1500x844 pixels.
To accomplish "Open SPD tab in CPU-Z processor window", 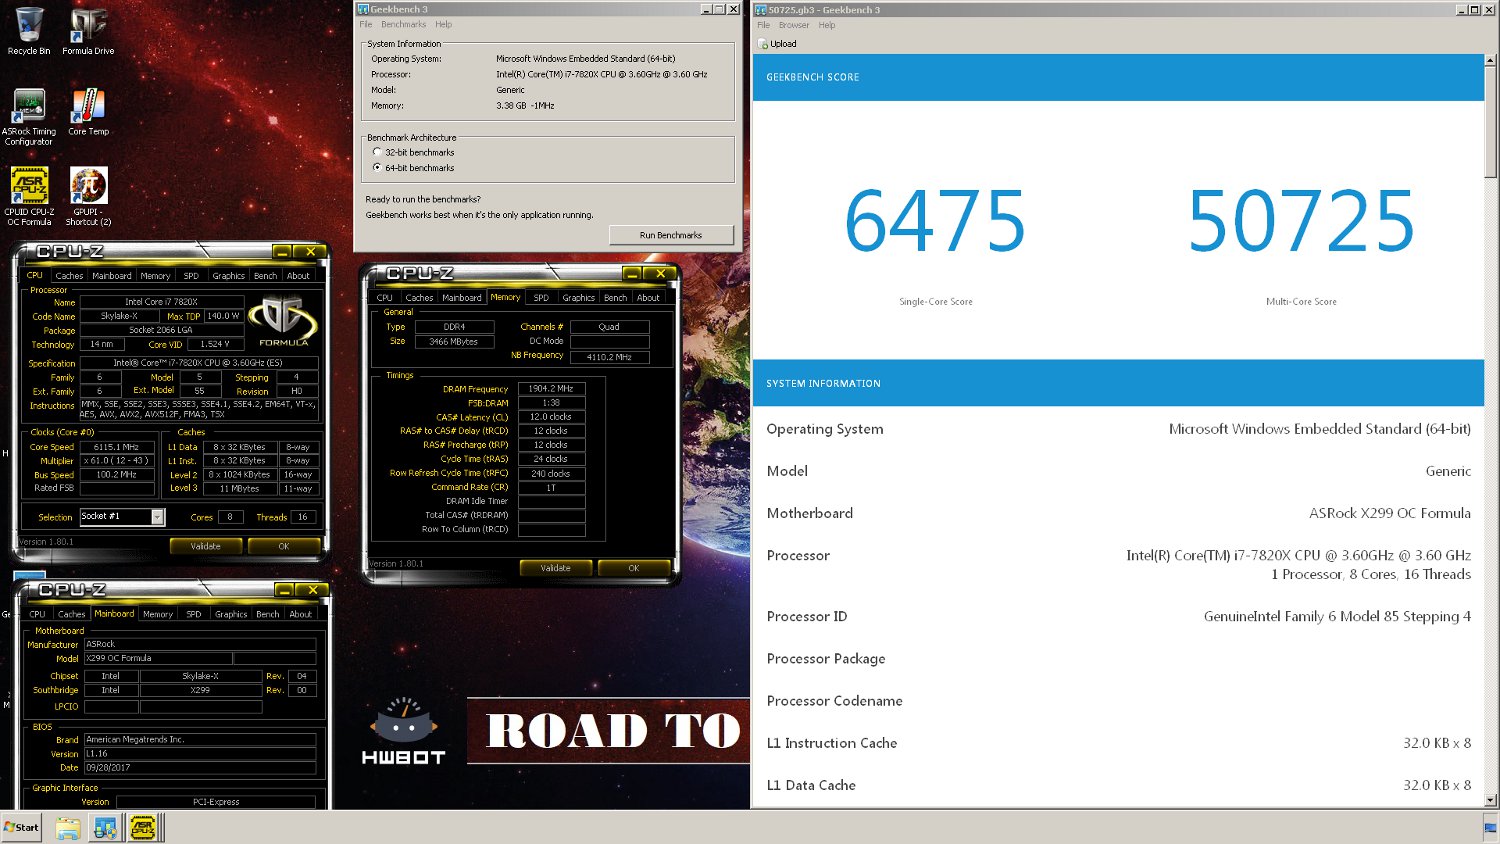I will point(191,276).
